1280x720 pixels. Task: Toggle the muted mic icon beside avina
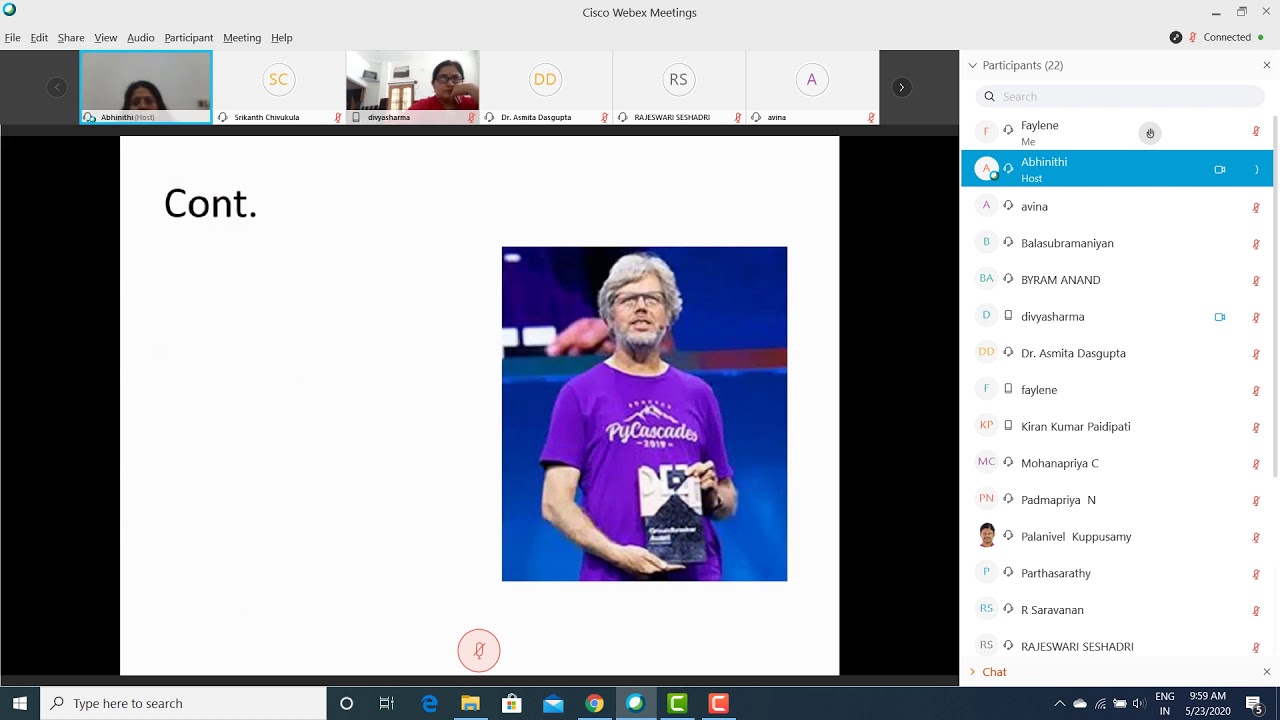pos(1256,207)
